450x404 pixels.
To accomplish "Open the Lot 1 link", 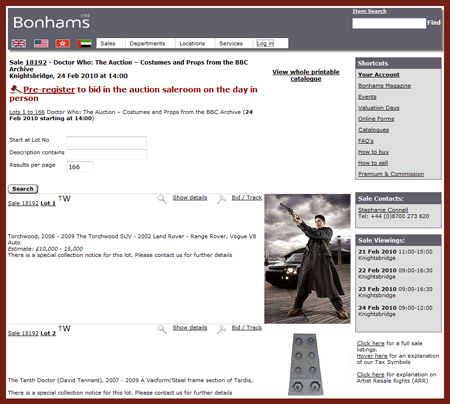I will coord(48,203).
